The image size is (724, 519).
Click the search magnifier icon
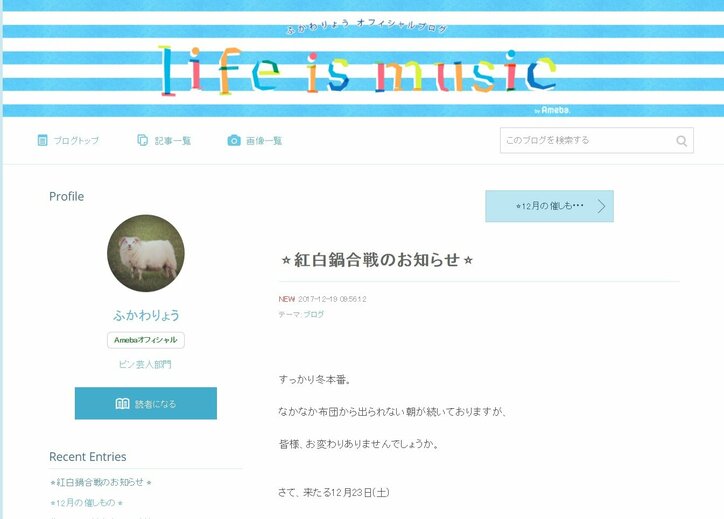point(682,141)
